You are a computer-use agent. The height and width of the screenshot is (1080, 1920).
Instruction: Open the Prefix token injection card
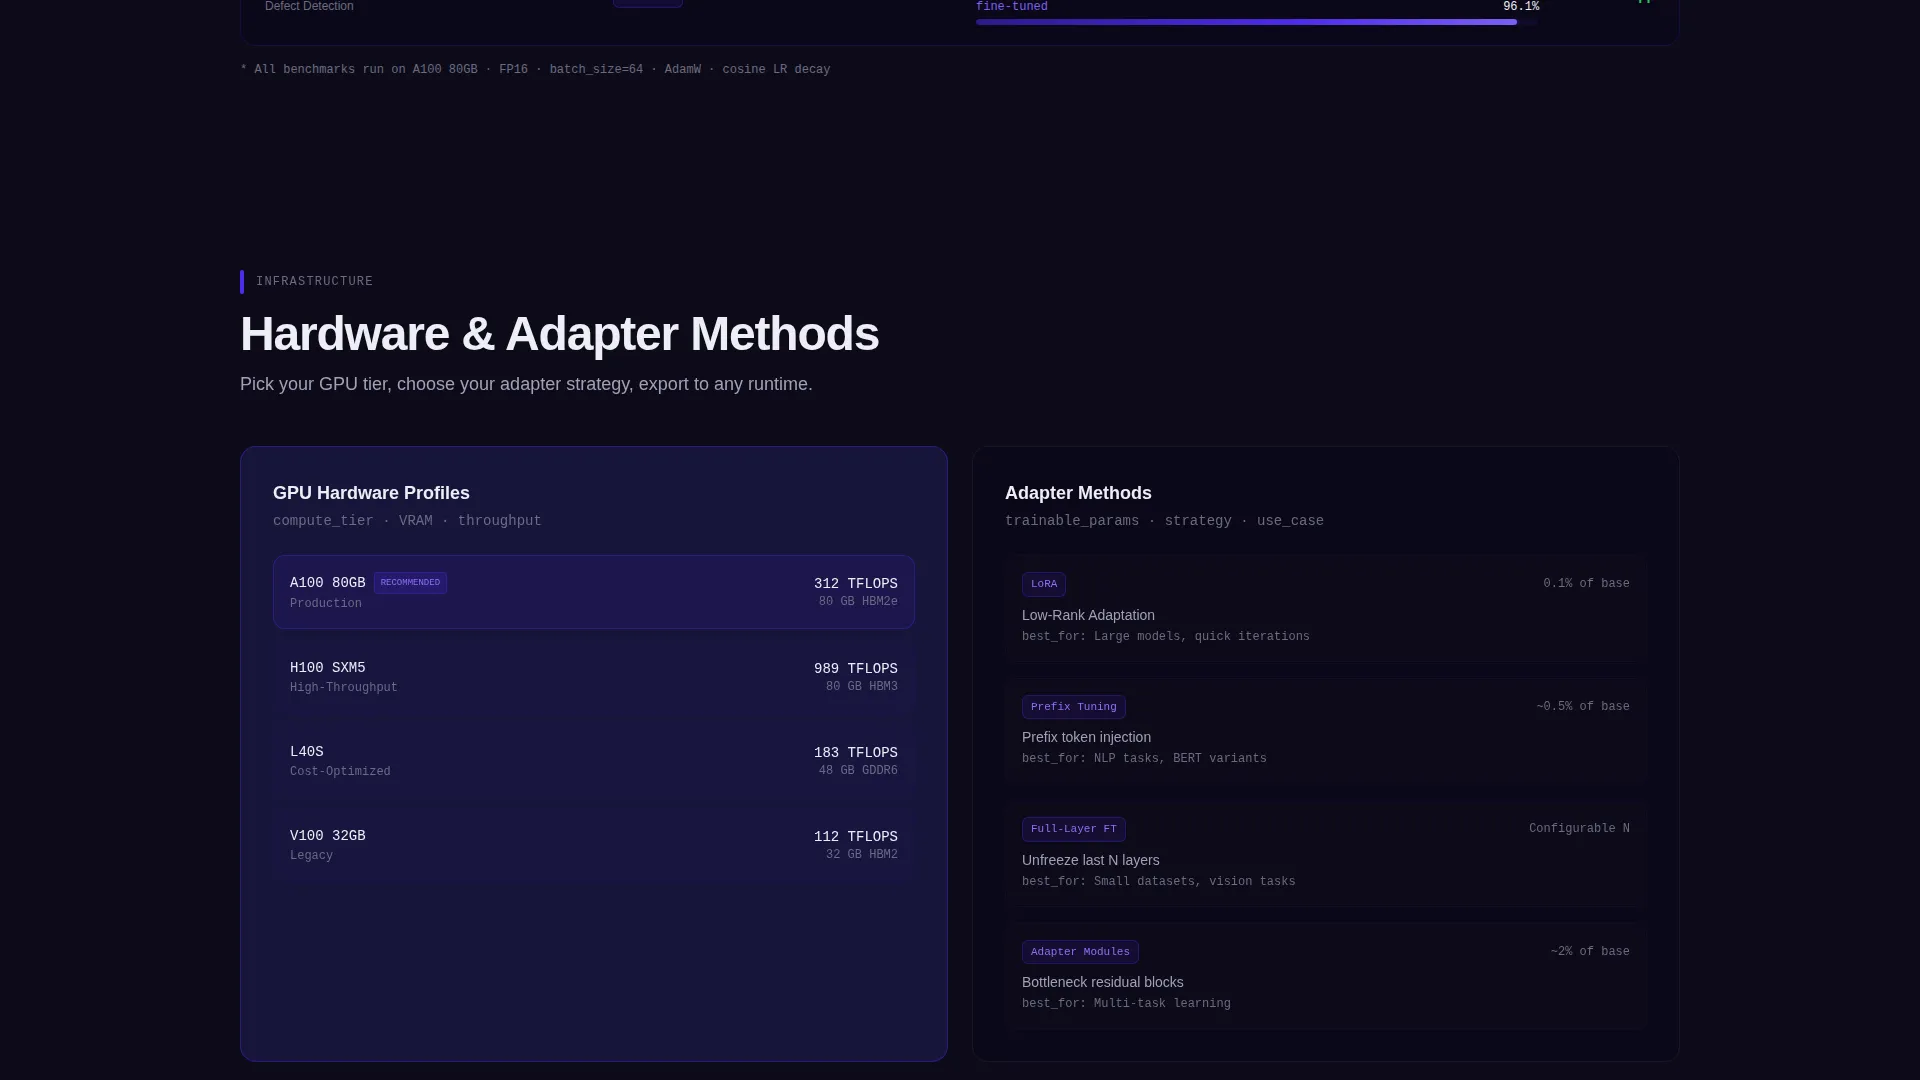(x=1325, y=731)
